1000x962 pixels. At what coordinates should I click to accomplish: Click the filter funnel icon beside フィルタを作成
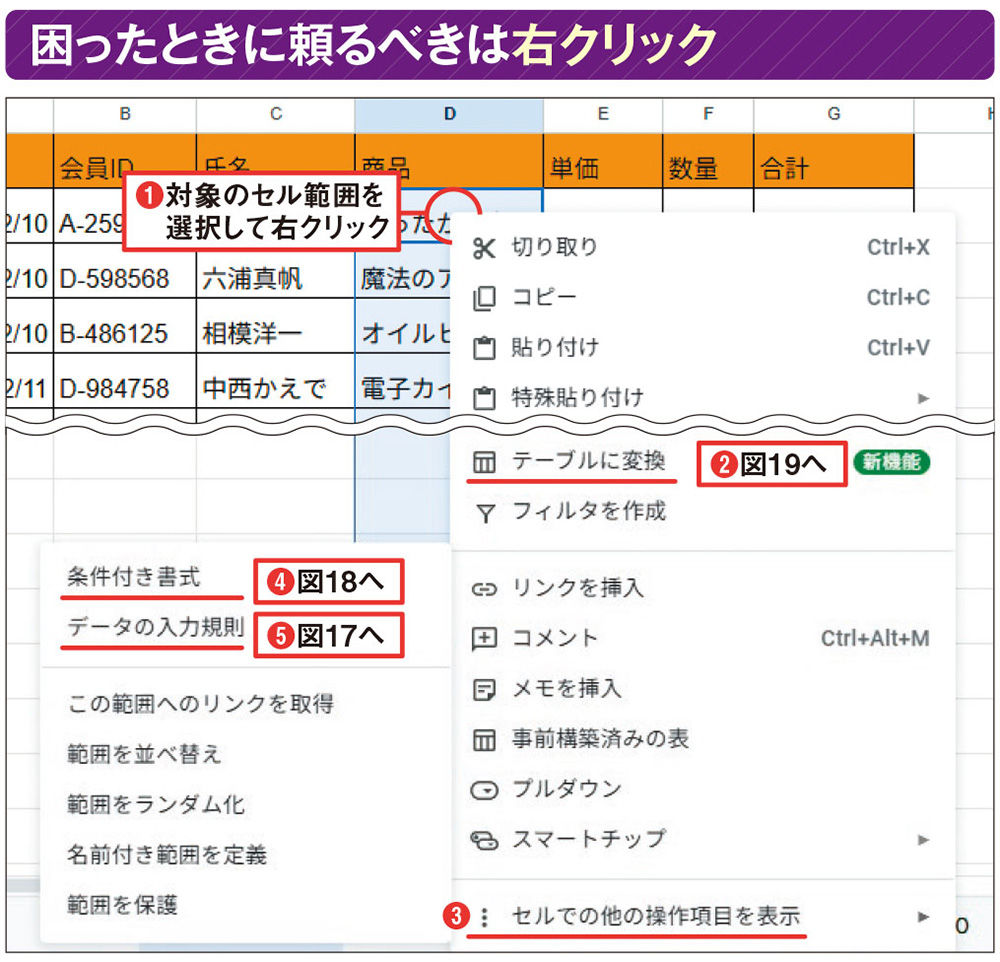click(x=483, y=511)
